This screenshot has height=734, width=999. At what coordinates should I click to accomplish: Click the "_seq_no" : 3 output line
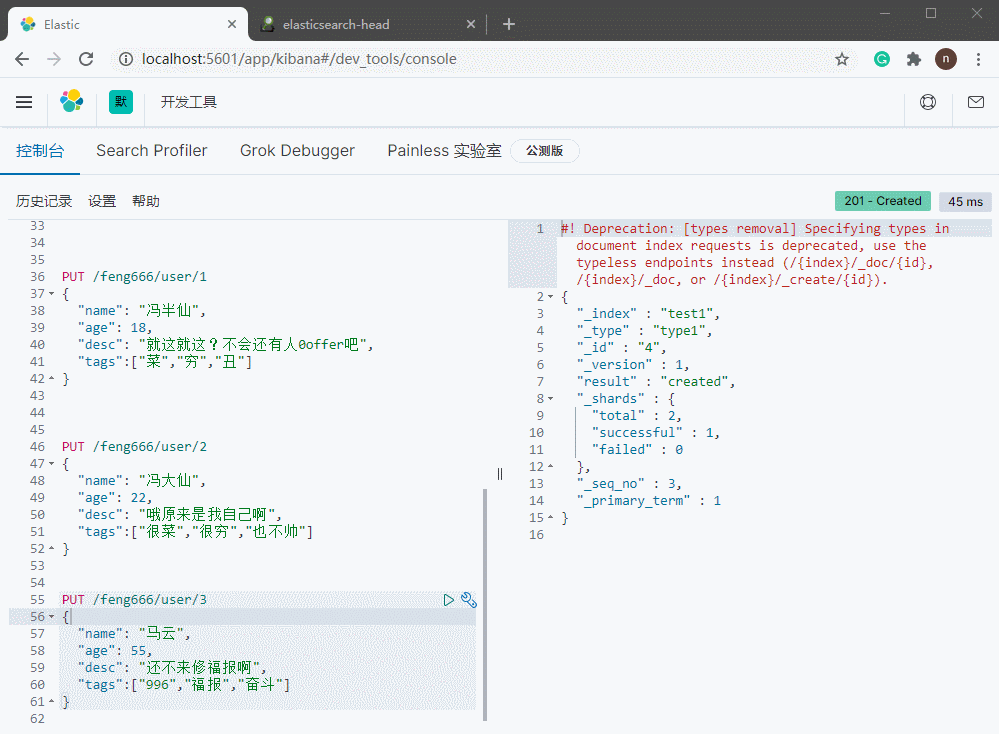[629, 484]
